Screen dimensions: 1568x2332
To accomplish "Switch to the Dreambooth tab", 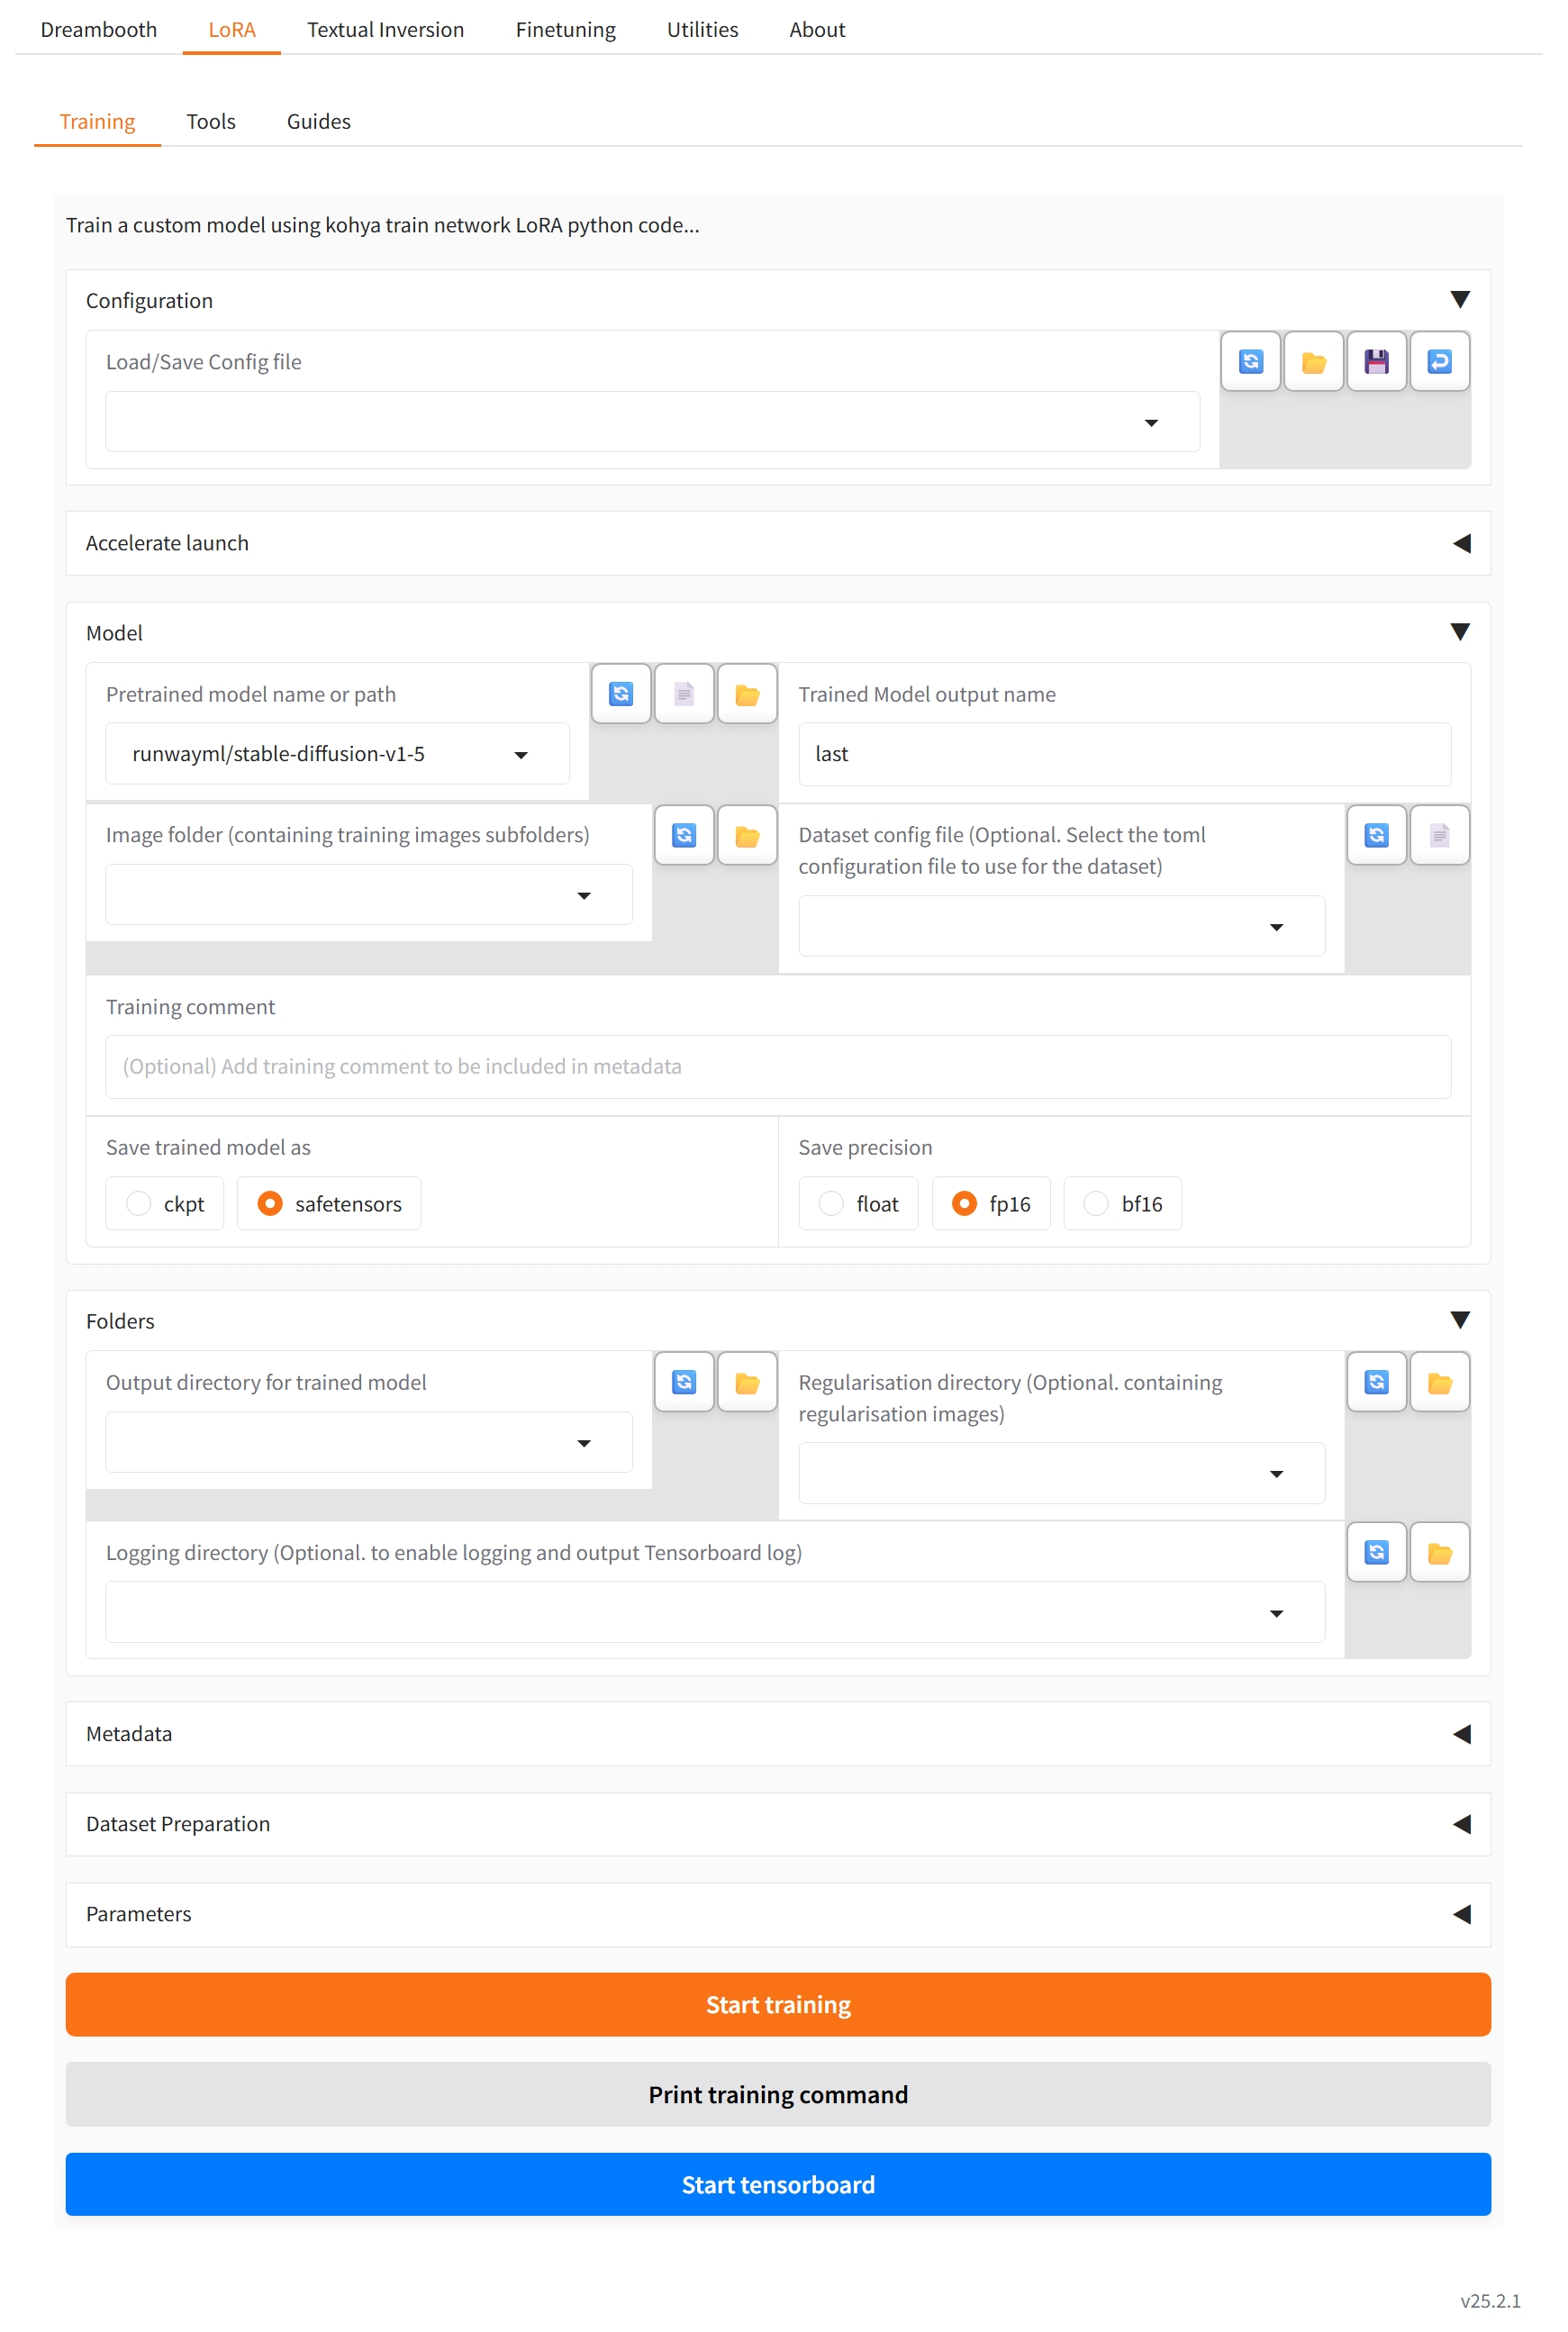I will [x=98, y=29].
